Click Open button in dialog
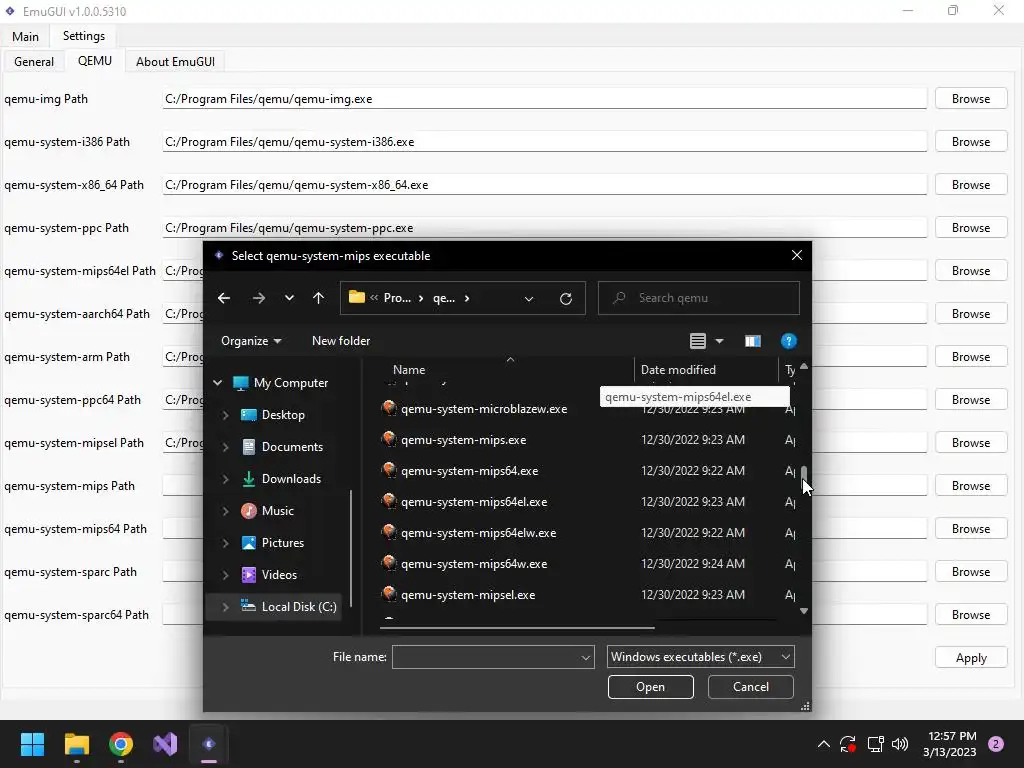1024x768 pixels. 650,687
